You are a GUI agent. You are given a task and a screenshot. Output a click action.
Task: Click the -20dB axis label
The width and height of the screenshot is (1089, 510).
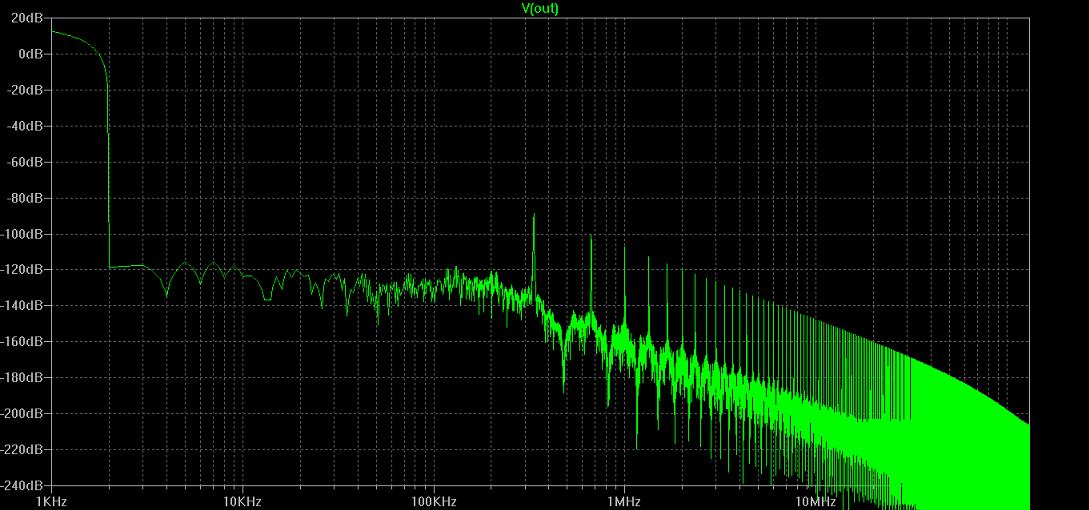[x=24, y=90]
